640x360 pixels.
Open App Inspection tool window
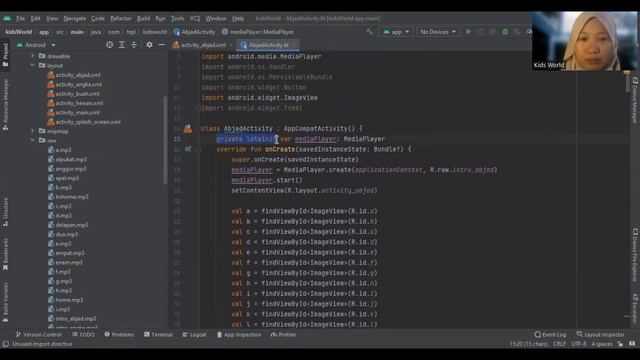click(x=239, y=335)
